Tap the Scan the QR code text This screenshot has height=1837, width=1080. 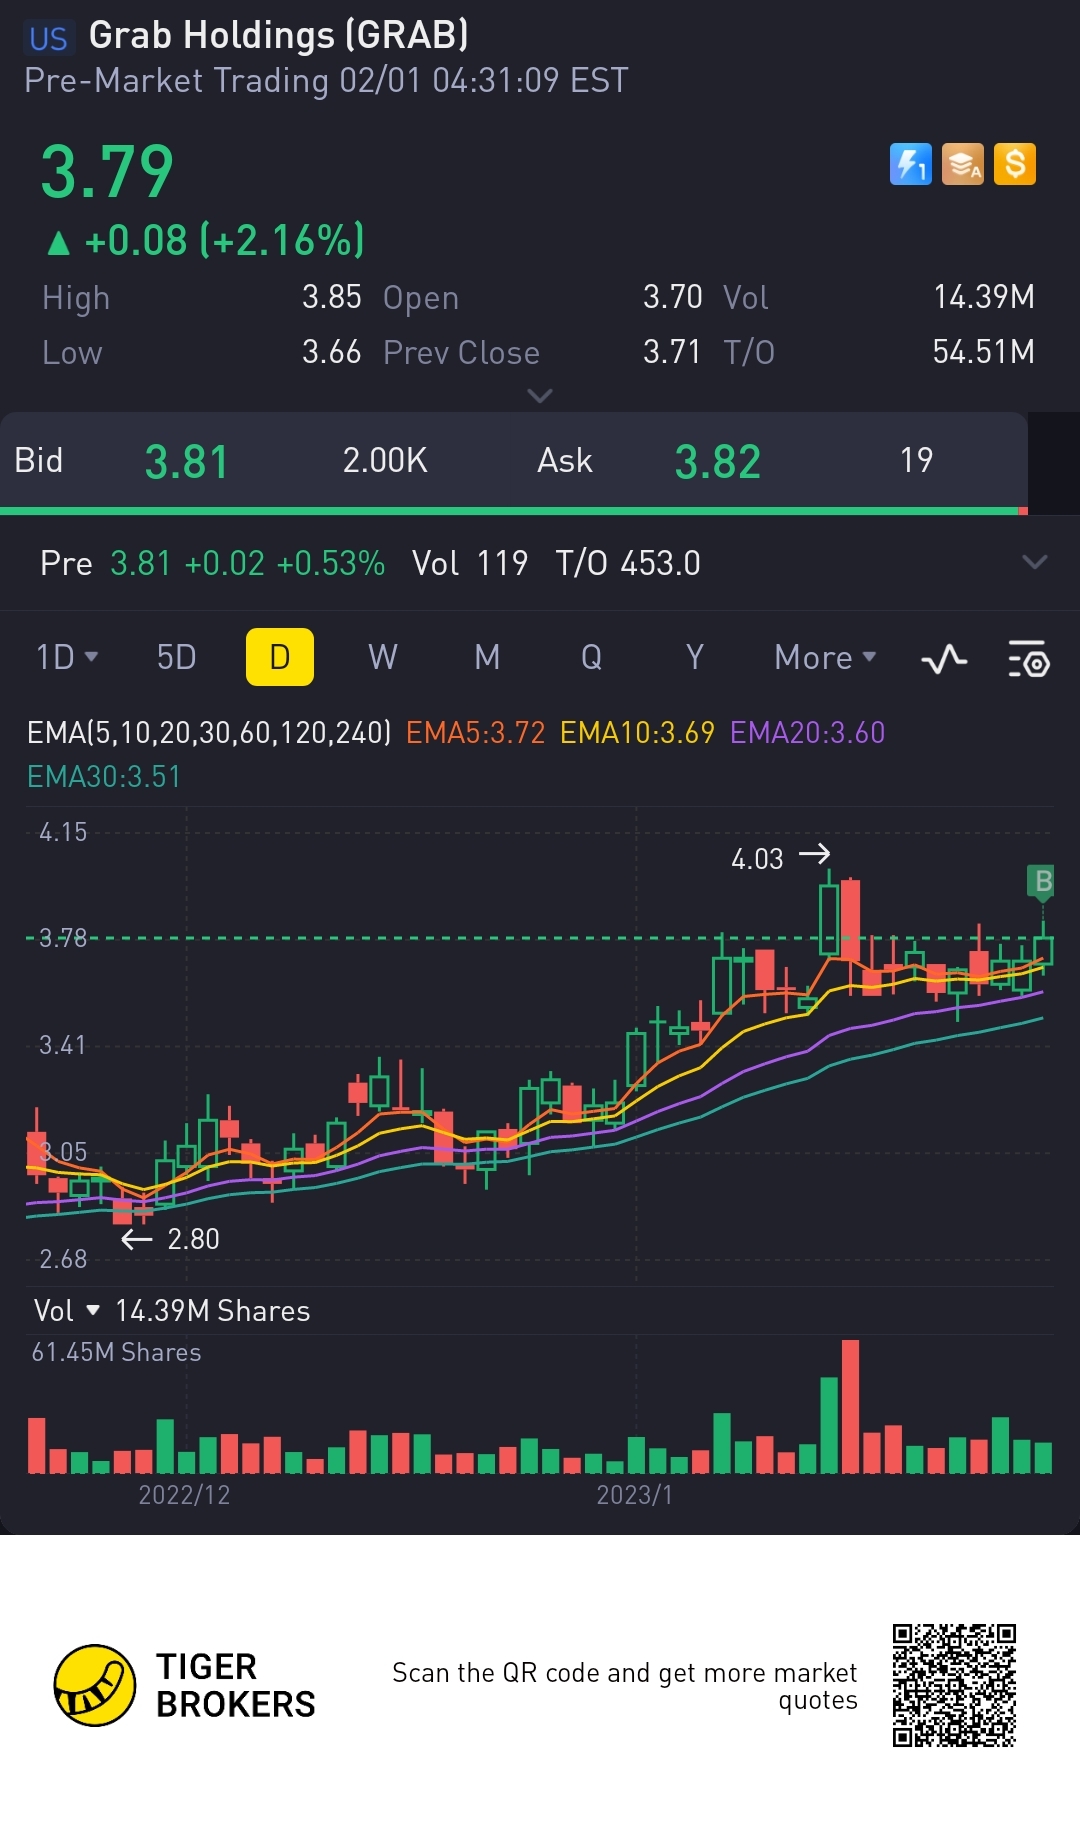click(x=625, y=1686)
